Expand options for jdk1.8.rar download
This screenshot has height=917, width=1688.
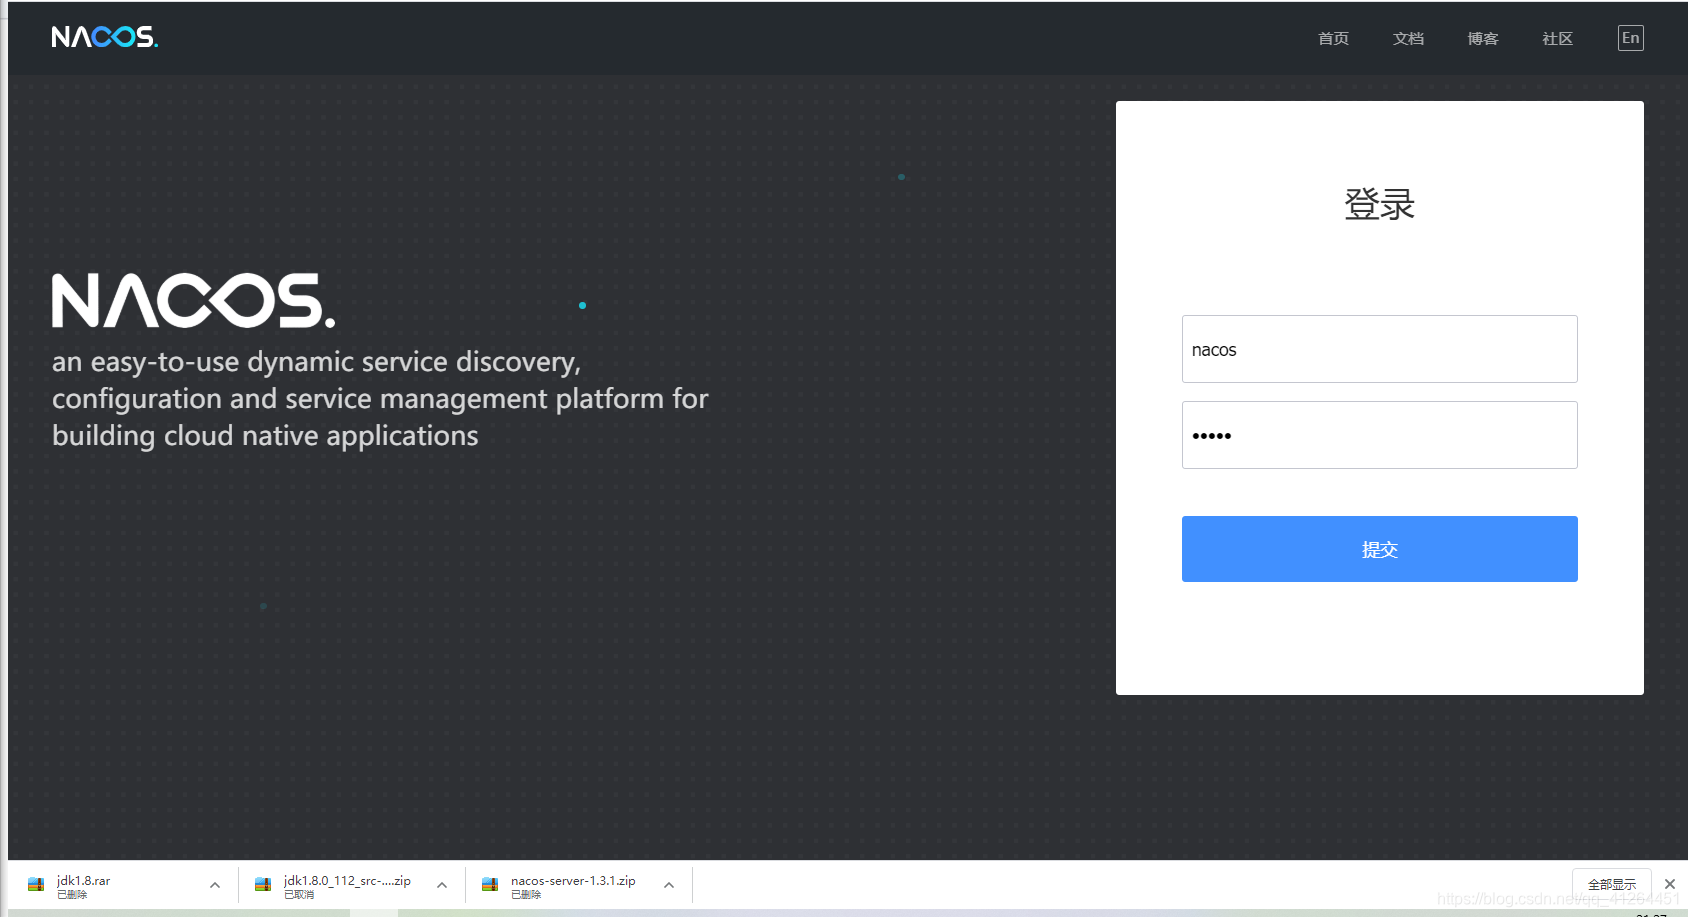tap(215, 885)
